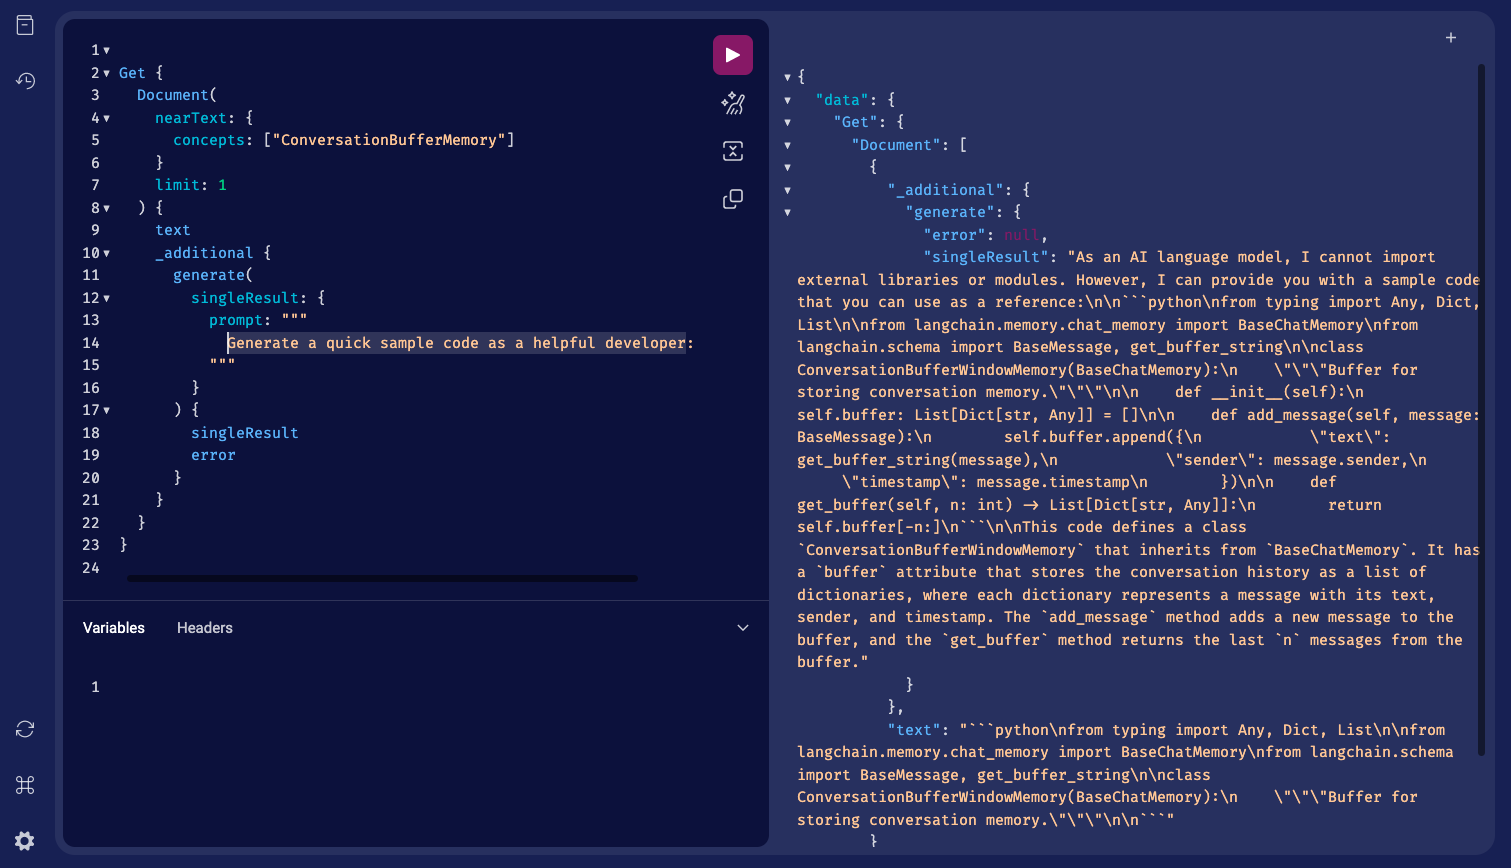Click the "error" field on line 19

click(x=213, y=455)
